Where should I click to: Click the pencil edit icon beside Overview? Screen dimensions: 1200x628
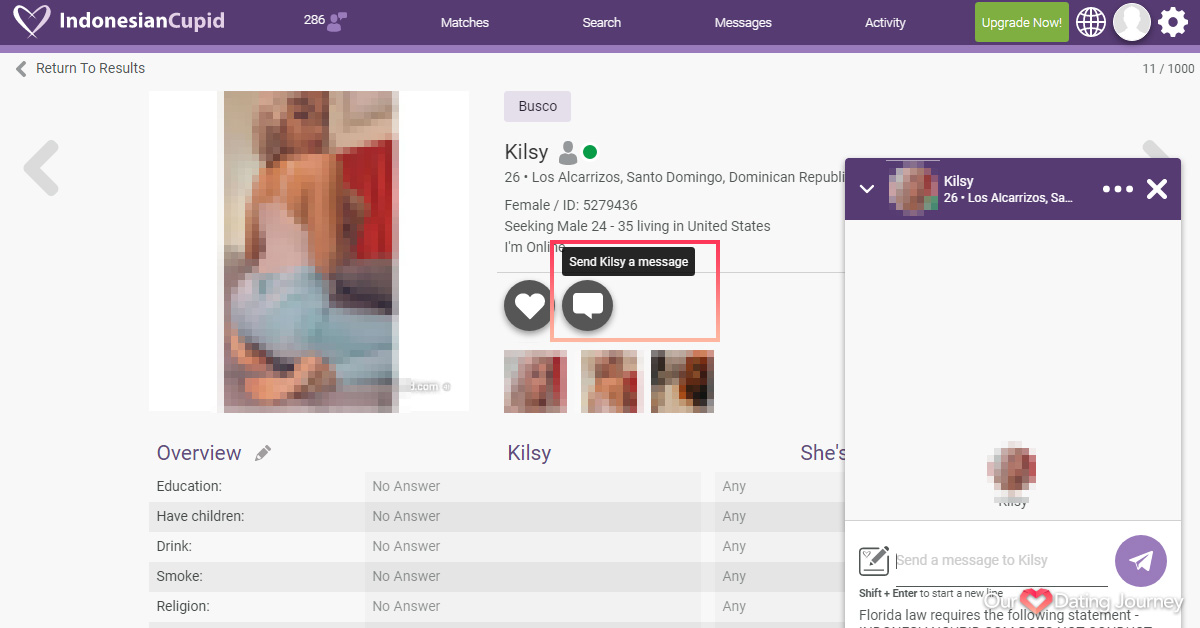coord(263,453)
